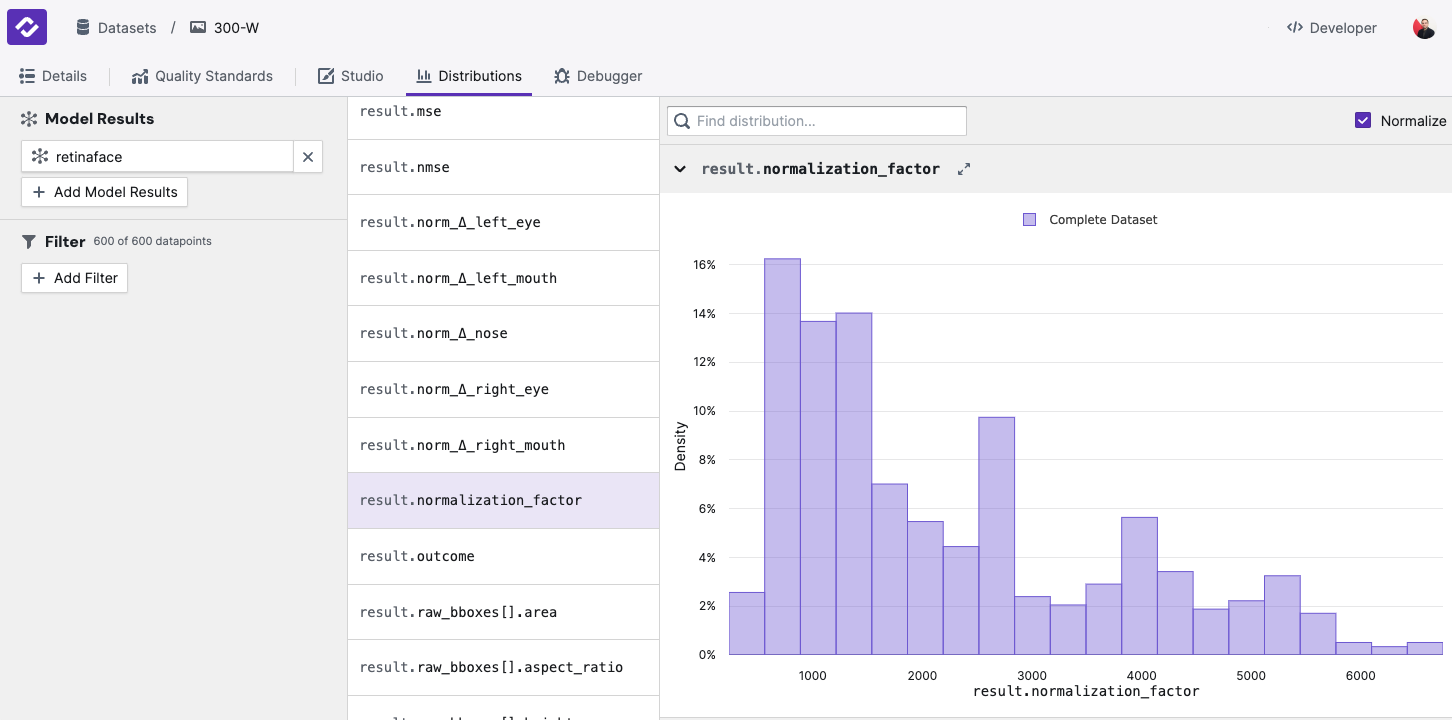Toggle Complete Dataset legend entry

(x=1090, y=220)
